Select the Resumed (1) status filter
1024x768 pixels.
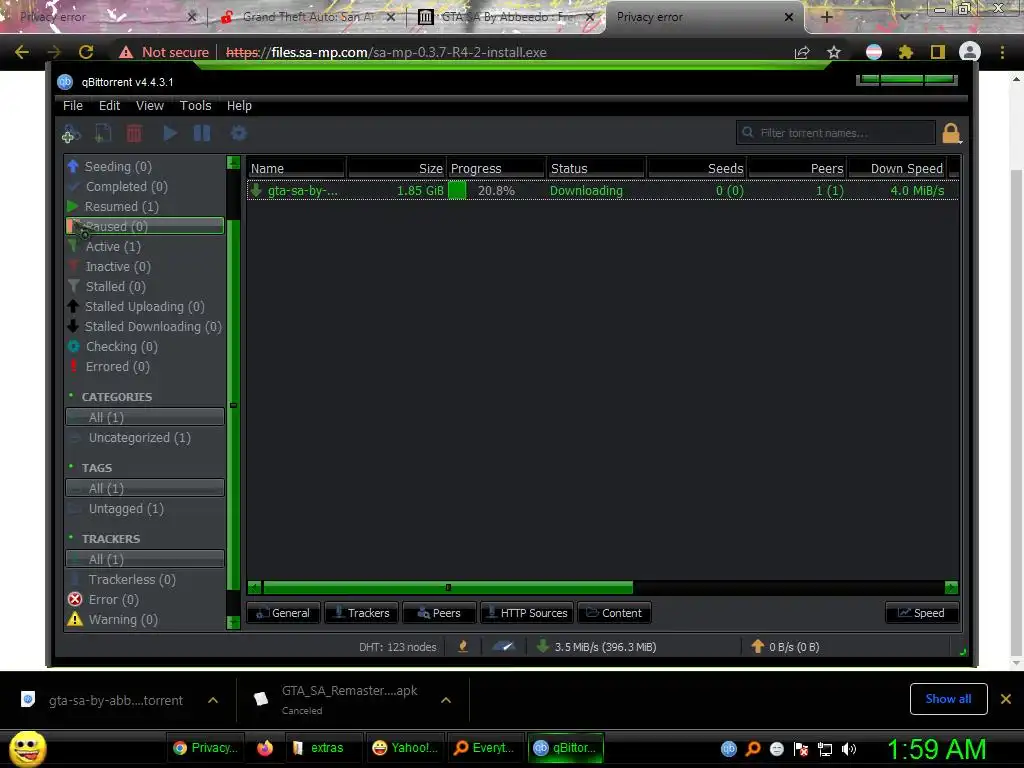pyautogui.click(x=144, y=206)
